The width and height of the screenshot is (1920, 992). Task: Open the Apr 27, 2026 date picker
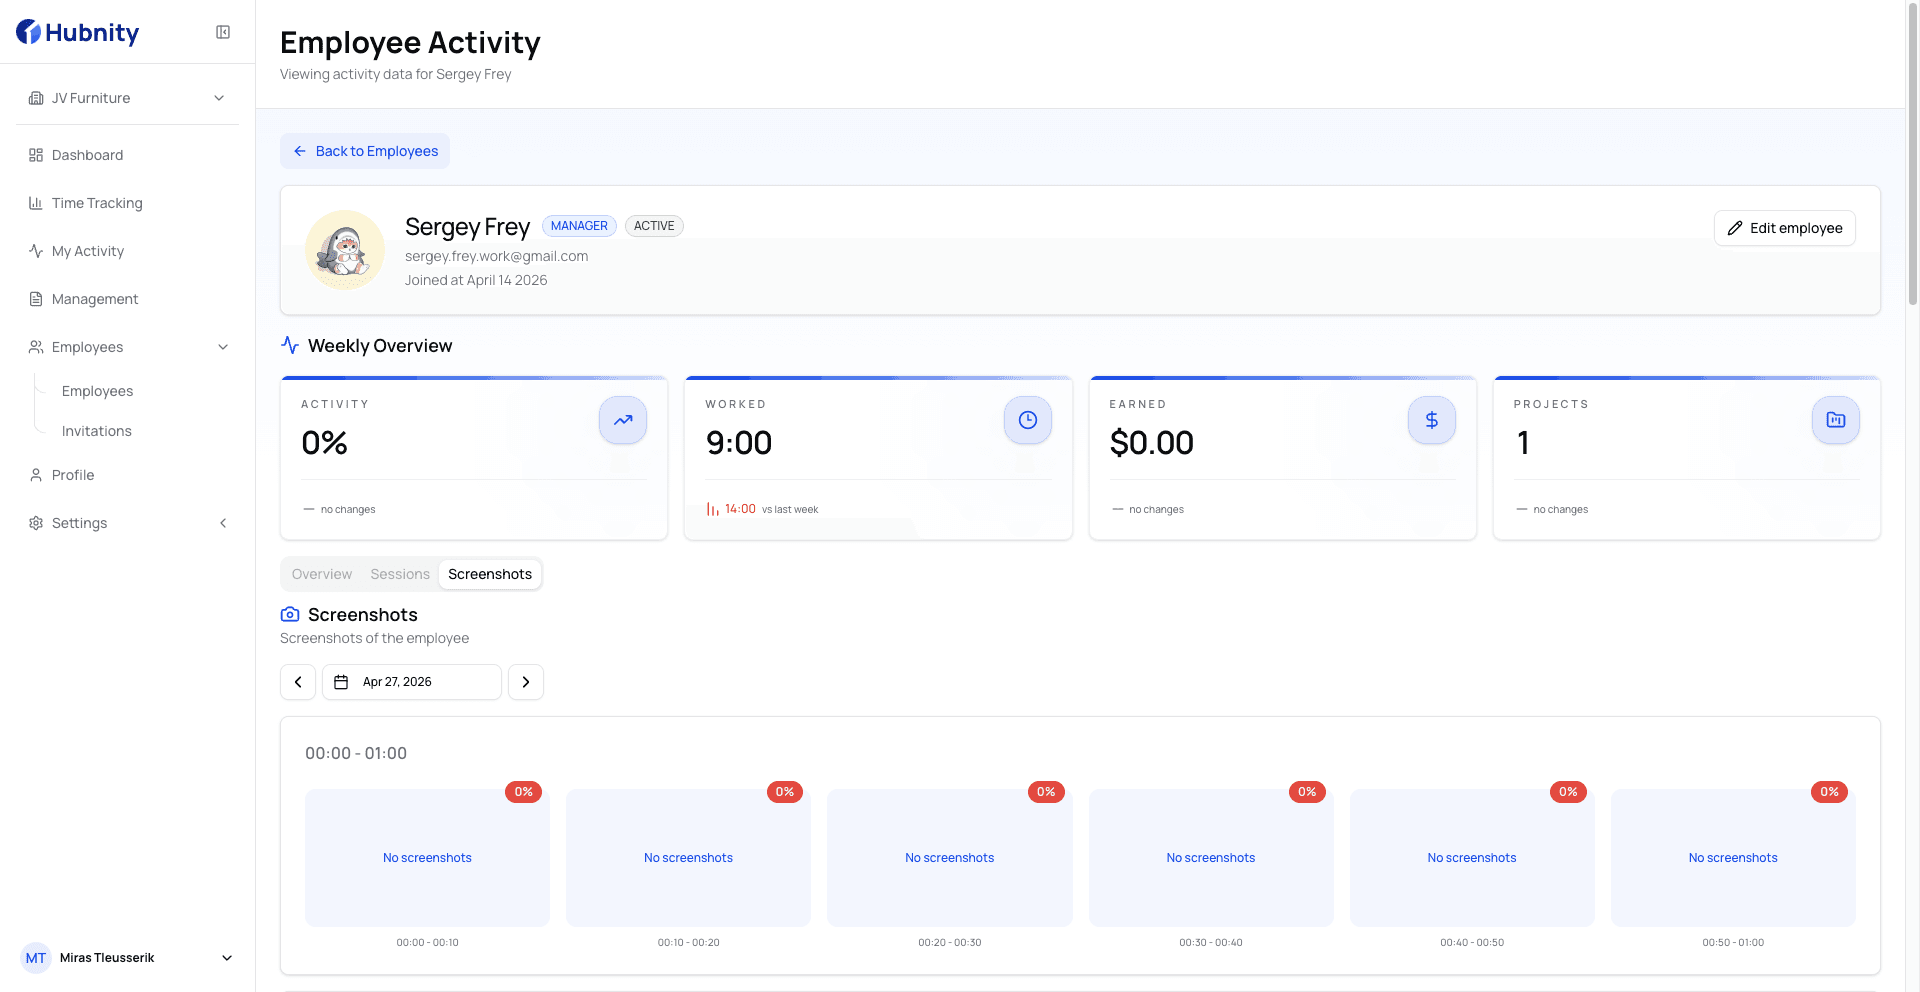[412, 682]
